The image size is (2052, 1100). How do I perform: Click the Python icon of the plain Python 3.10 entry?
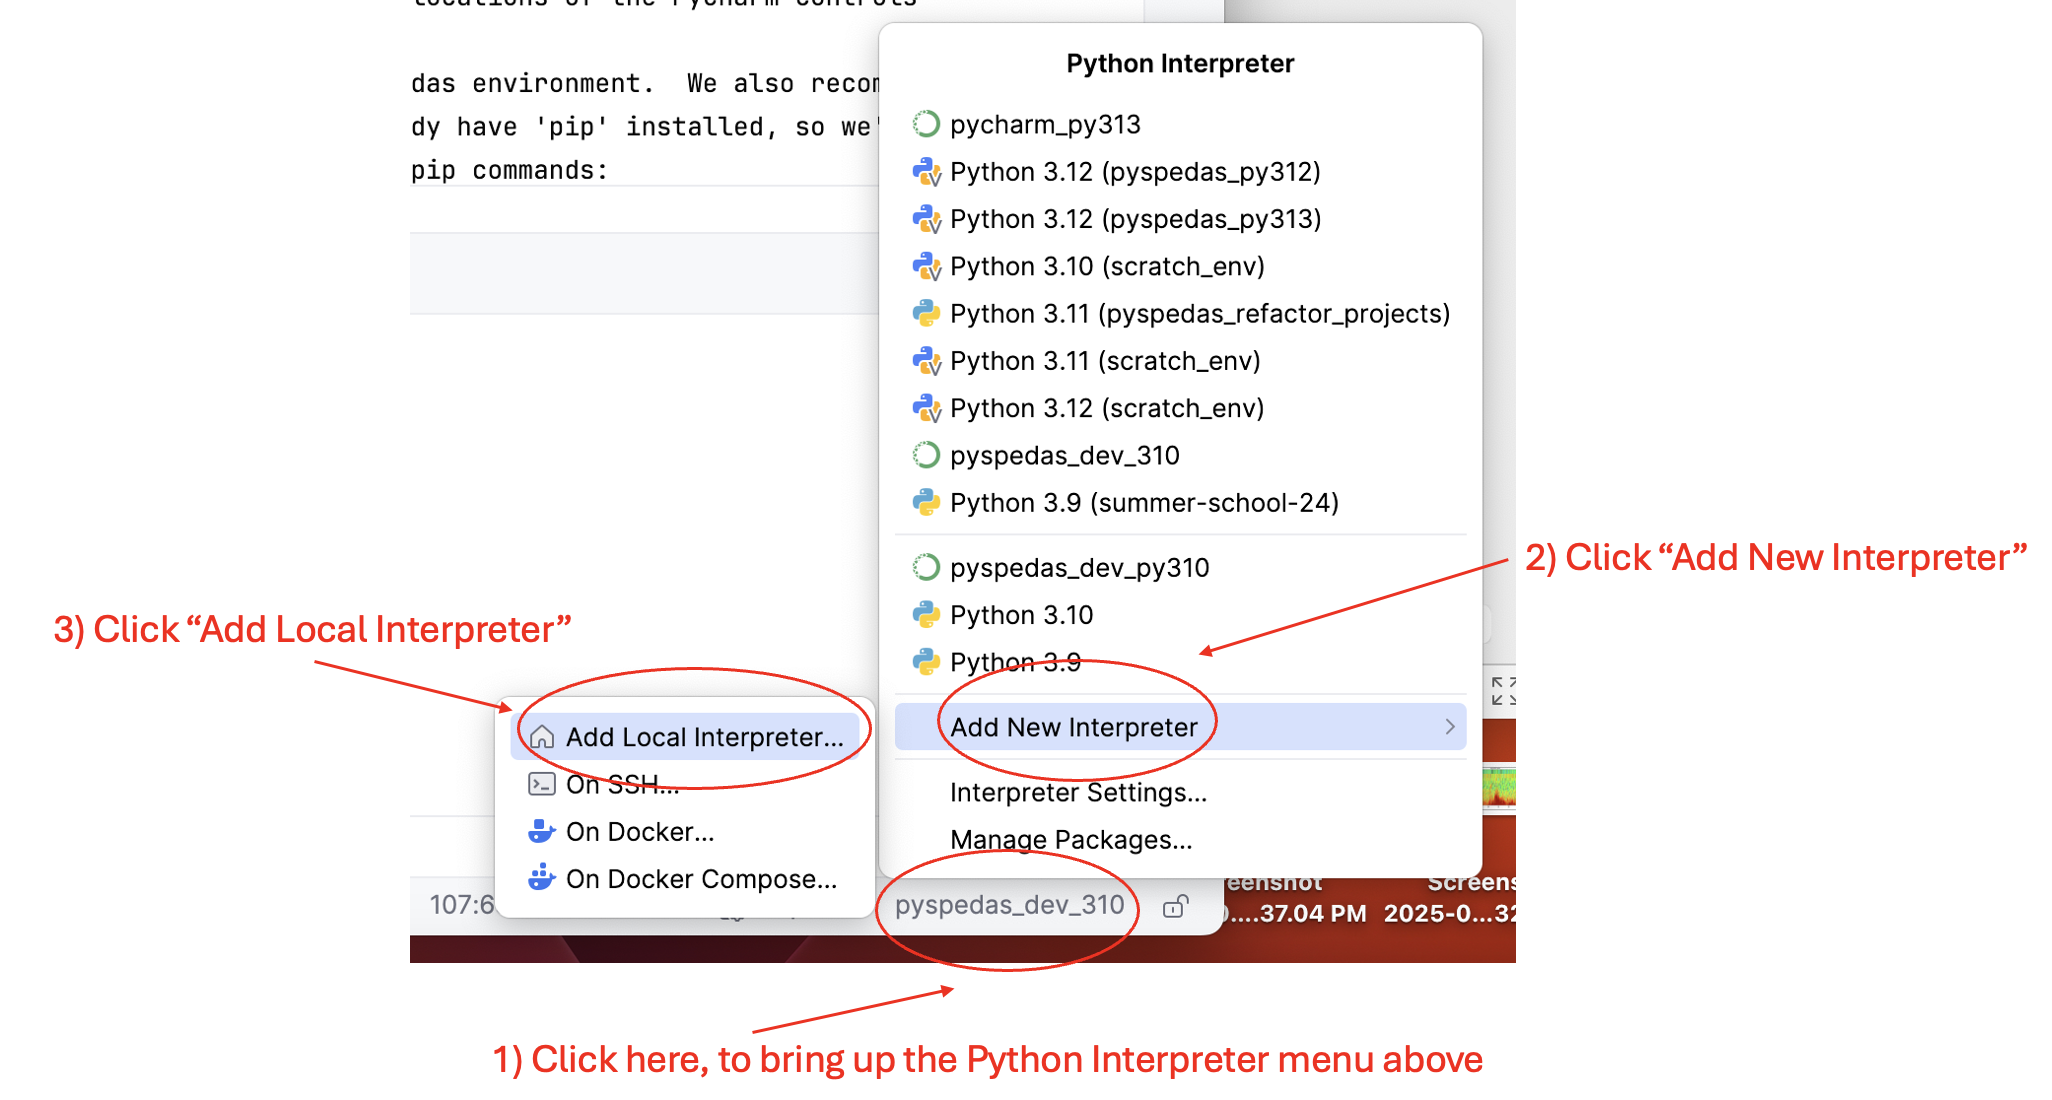(x=926, y=615)
